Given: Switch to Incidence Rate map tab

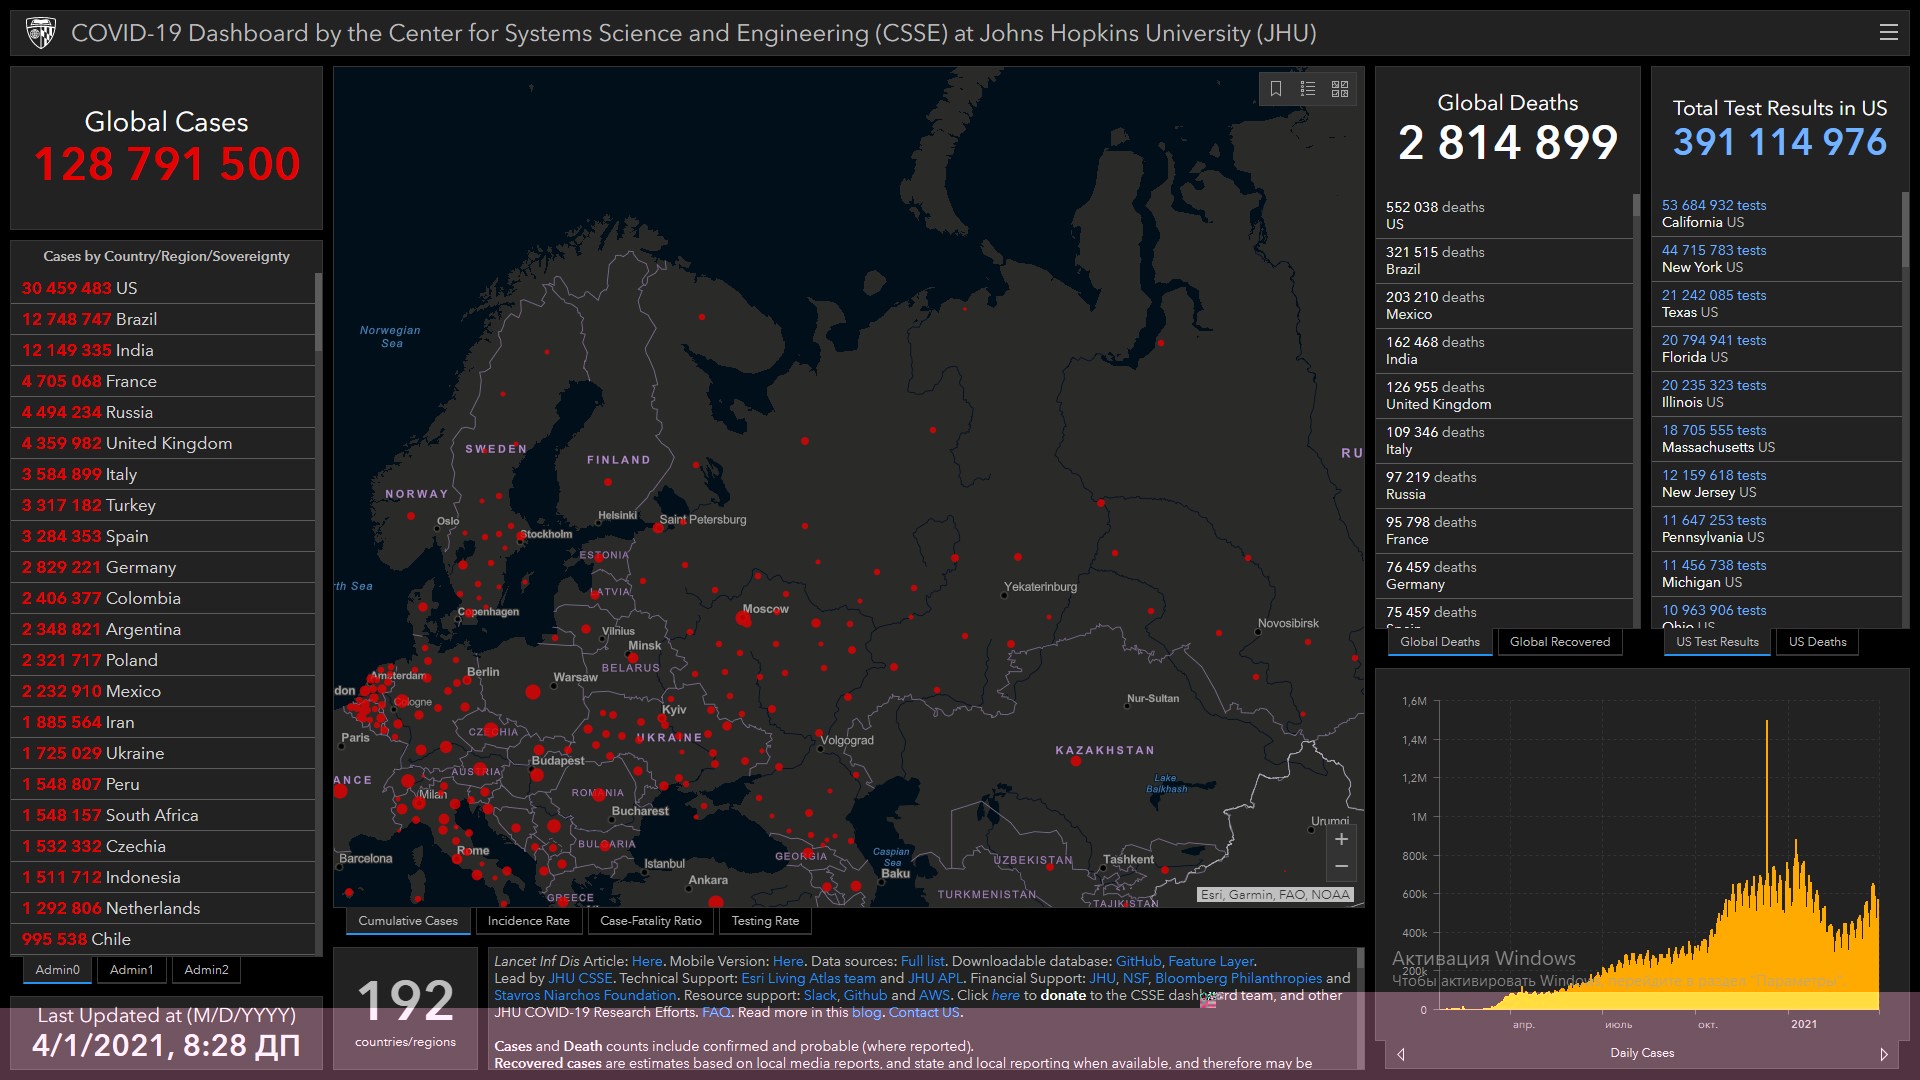Looking at the screenshot, I should click(x=528, y=921).
